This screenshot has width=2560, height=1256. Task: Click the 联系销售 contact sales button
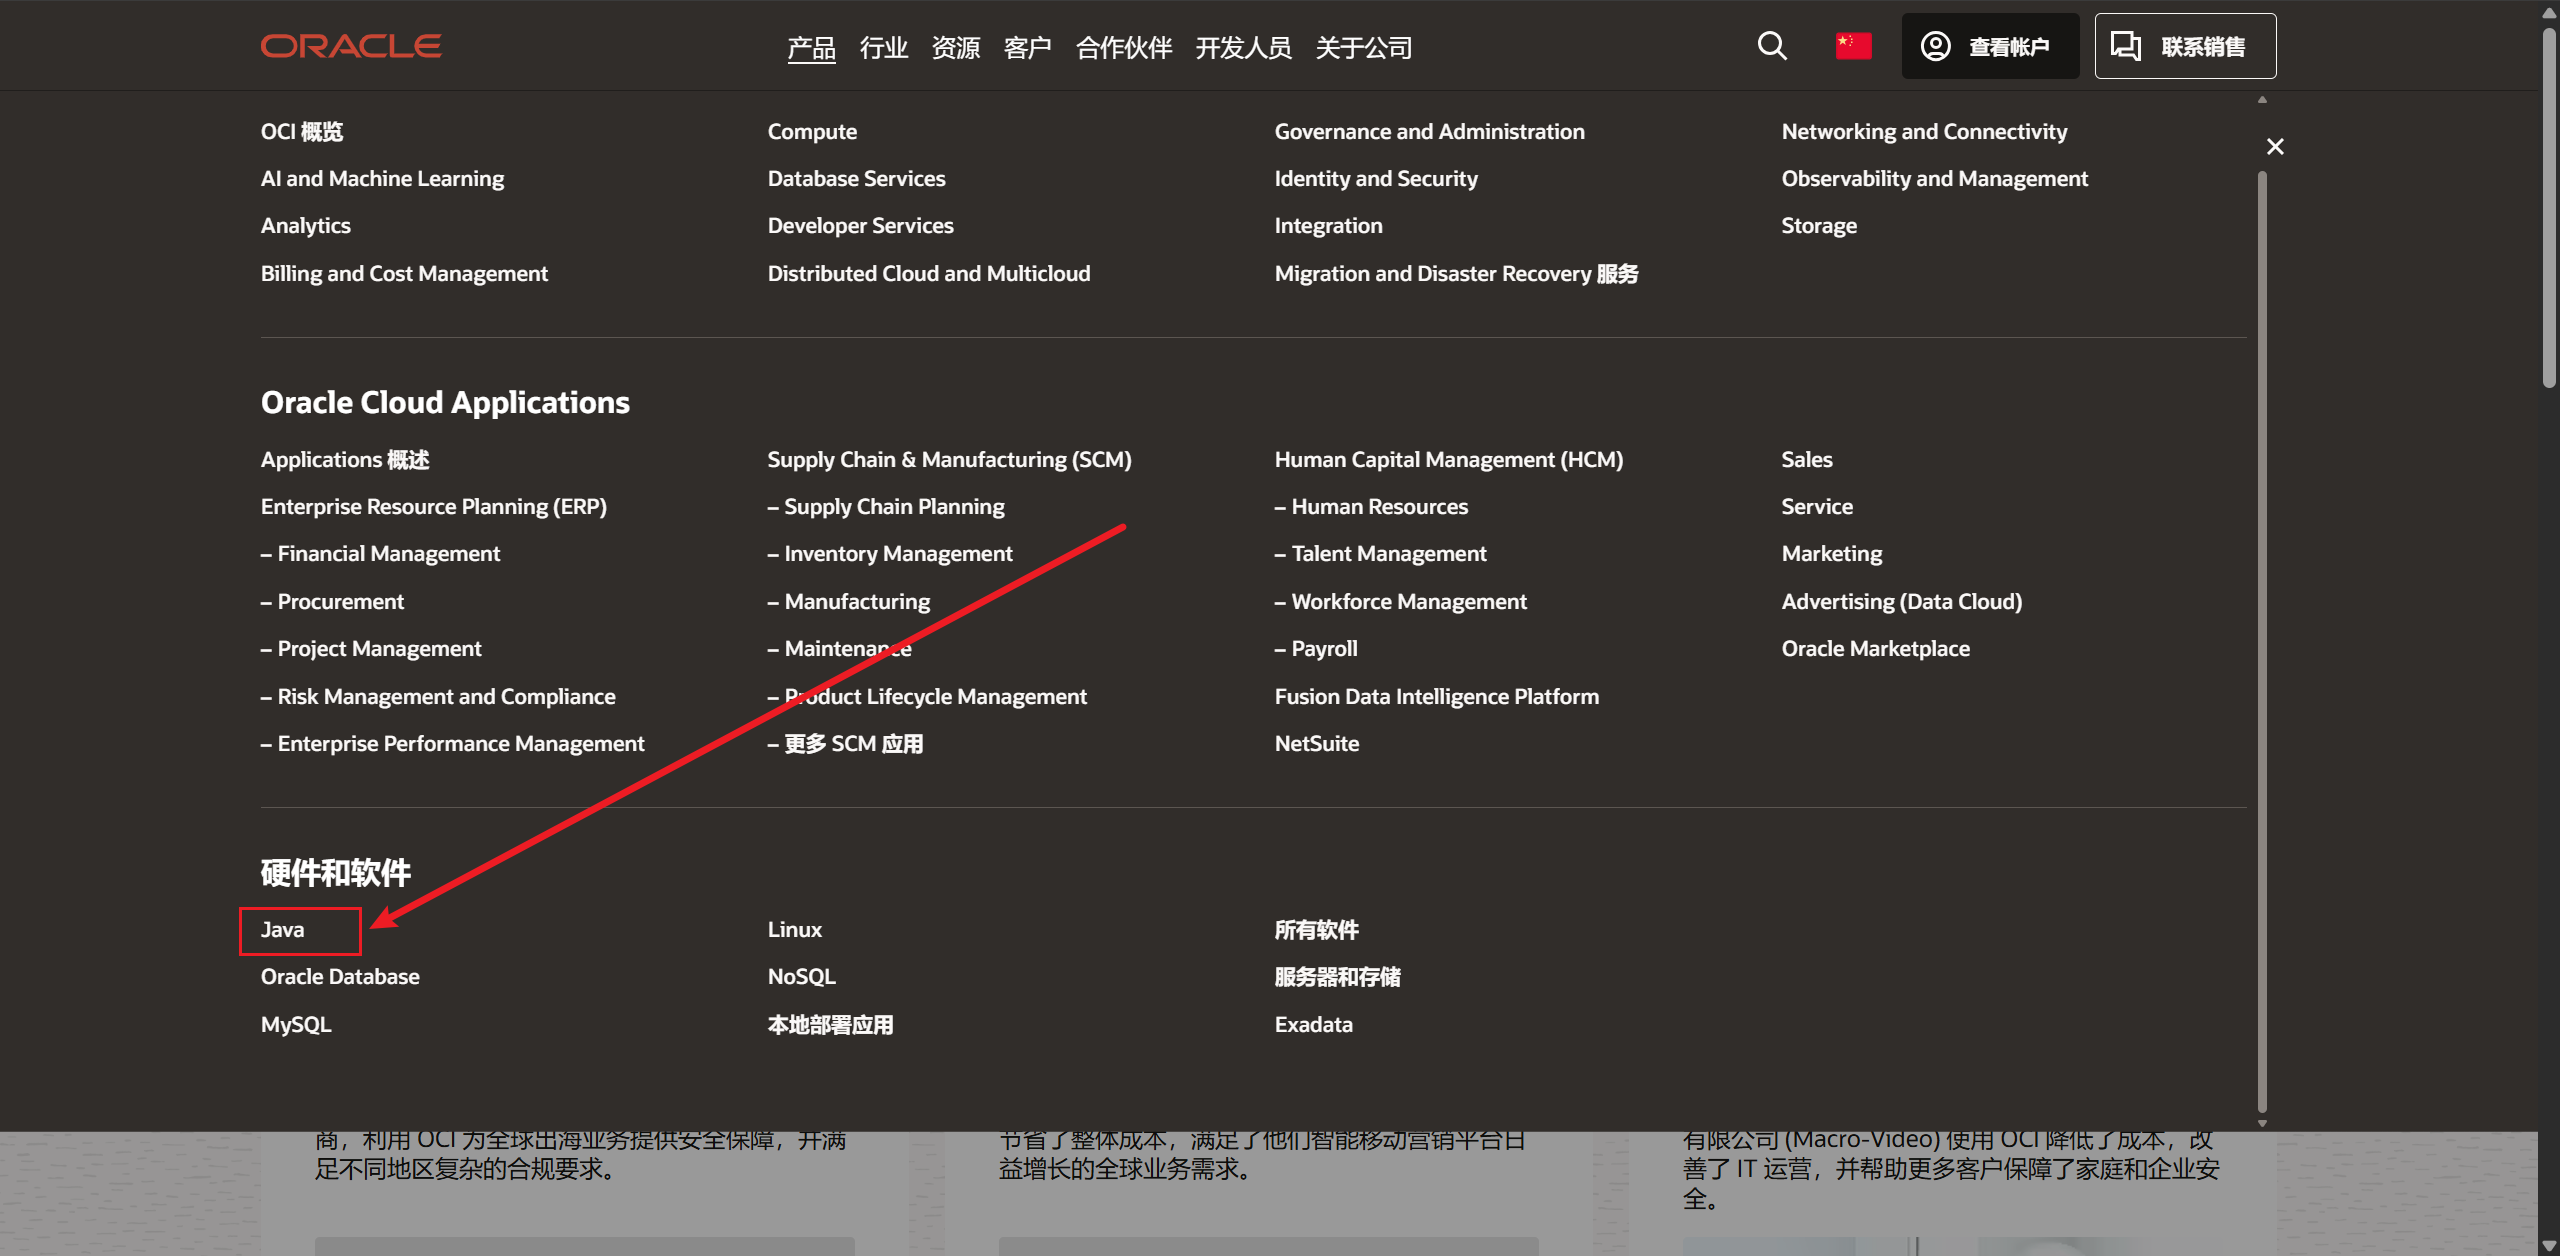click(x=2185, y=46)
